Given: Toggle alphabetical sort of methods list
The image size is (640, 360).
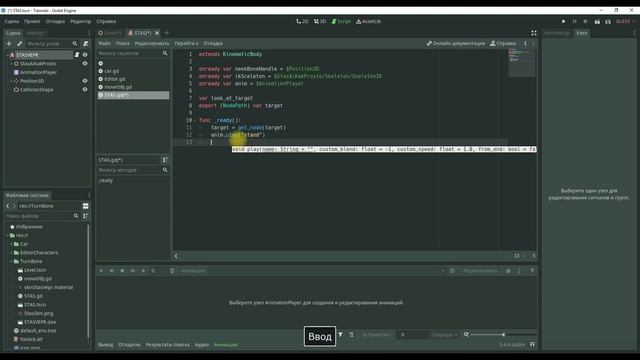Looking at the screenshot, I should [165, 160].
